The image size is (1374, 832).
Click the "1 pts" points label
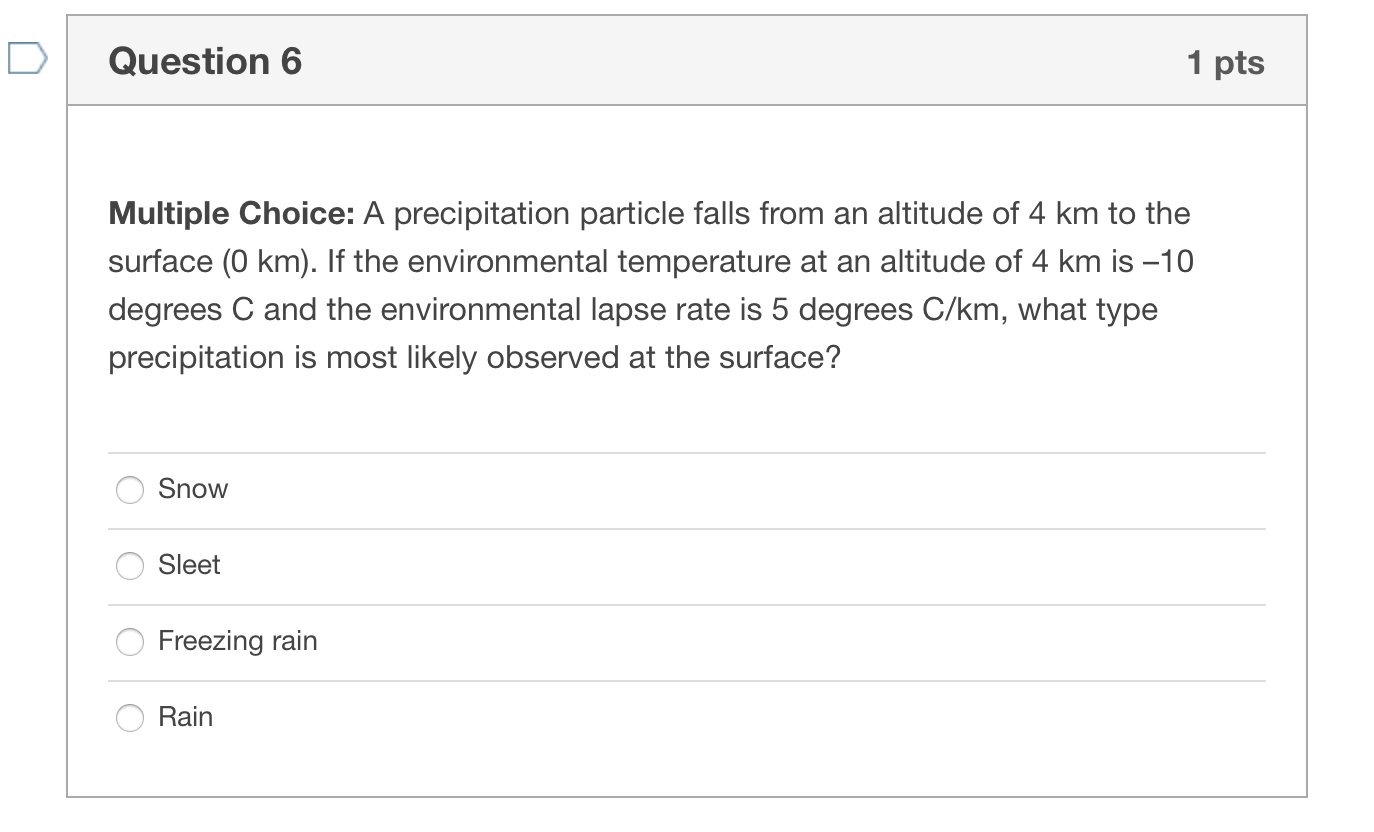click(x=1225, y=63)
